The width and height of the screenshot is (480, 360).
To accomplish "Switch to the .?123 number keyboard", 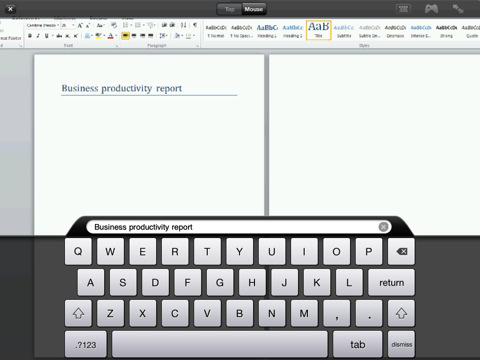I will (x=86, y=344).
